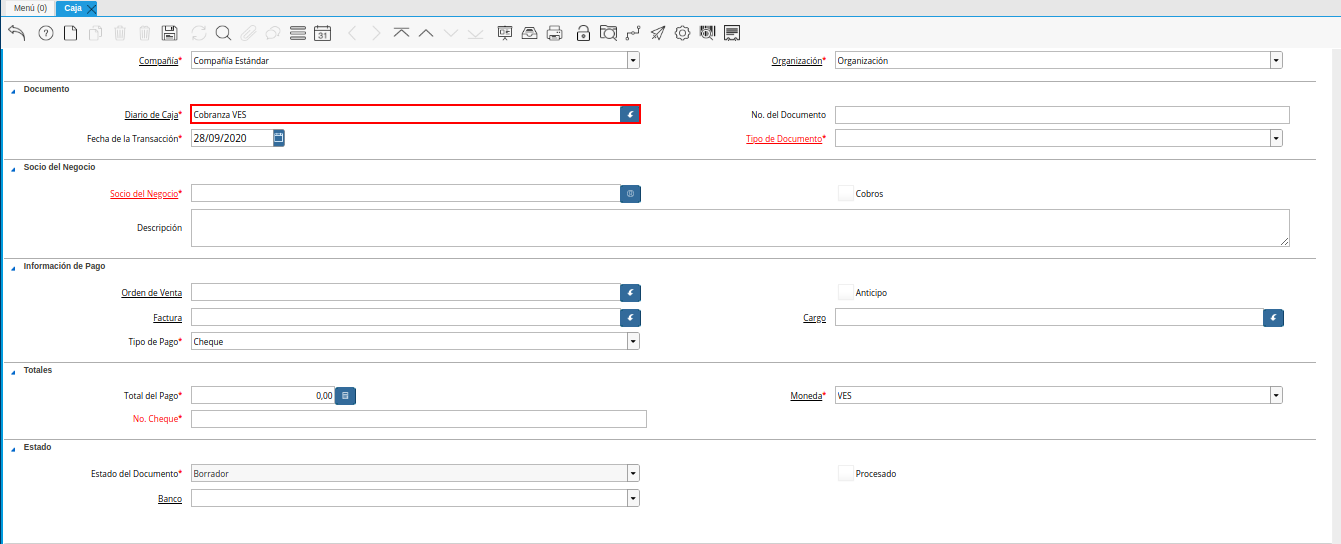
Task: Open process settings via the gear icon
Action: [x=683, y=33]
